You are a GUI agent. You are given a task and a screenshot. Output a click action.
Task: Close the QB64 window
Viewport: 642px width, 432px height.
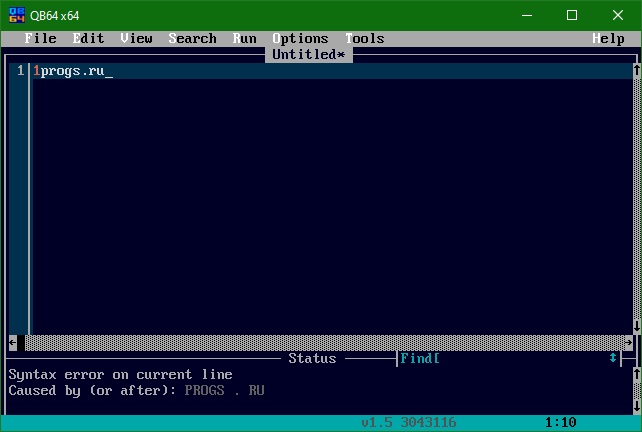pyautogui.click(x=617, y=16)
